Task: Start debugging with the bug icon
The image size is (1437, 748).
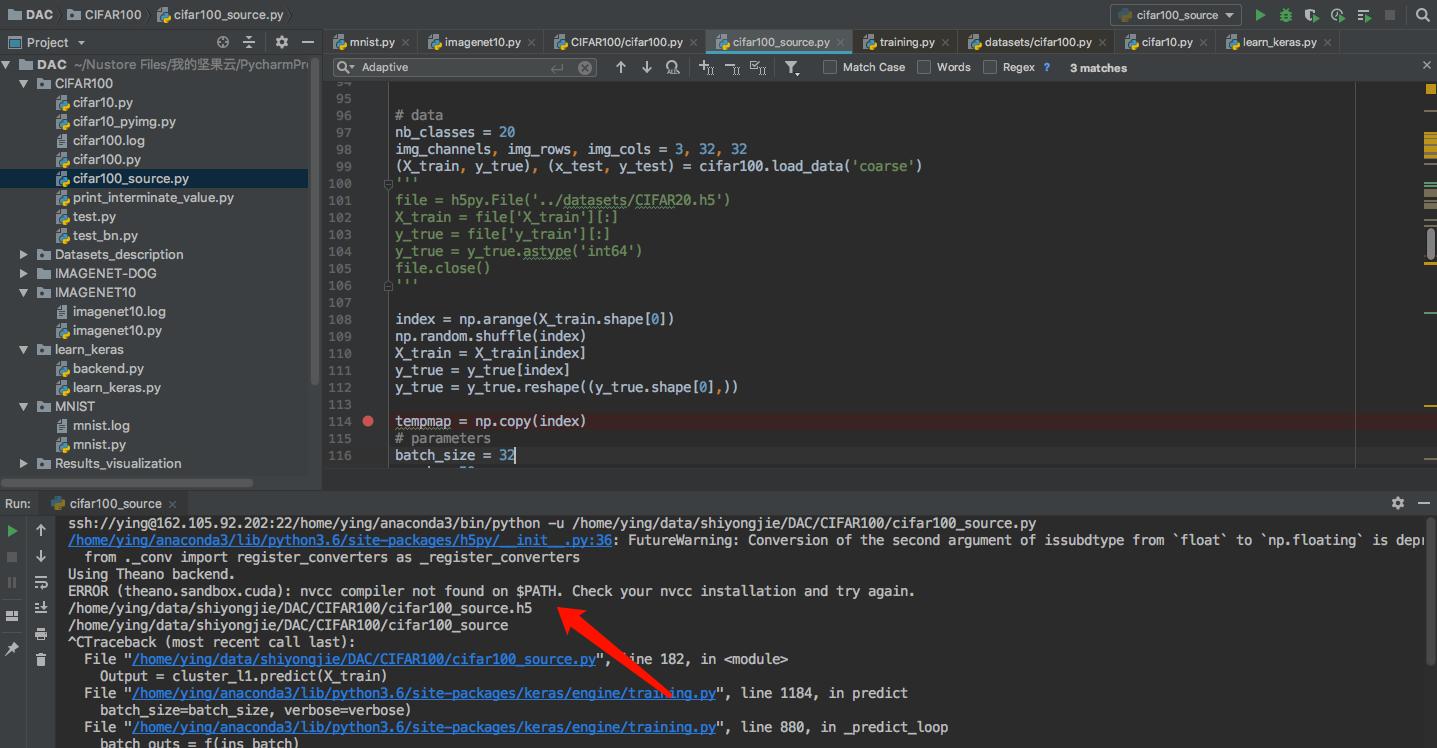Action: click(x=1286, y=15)
